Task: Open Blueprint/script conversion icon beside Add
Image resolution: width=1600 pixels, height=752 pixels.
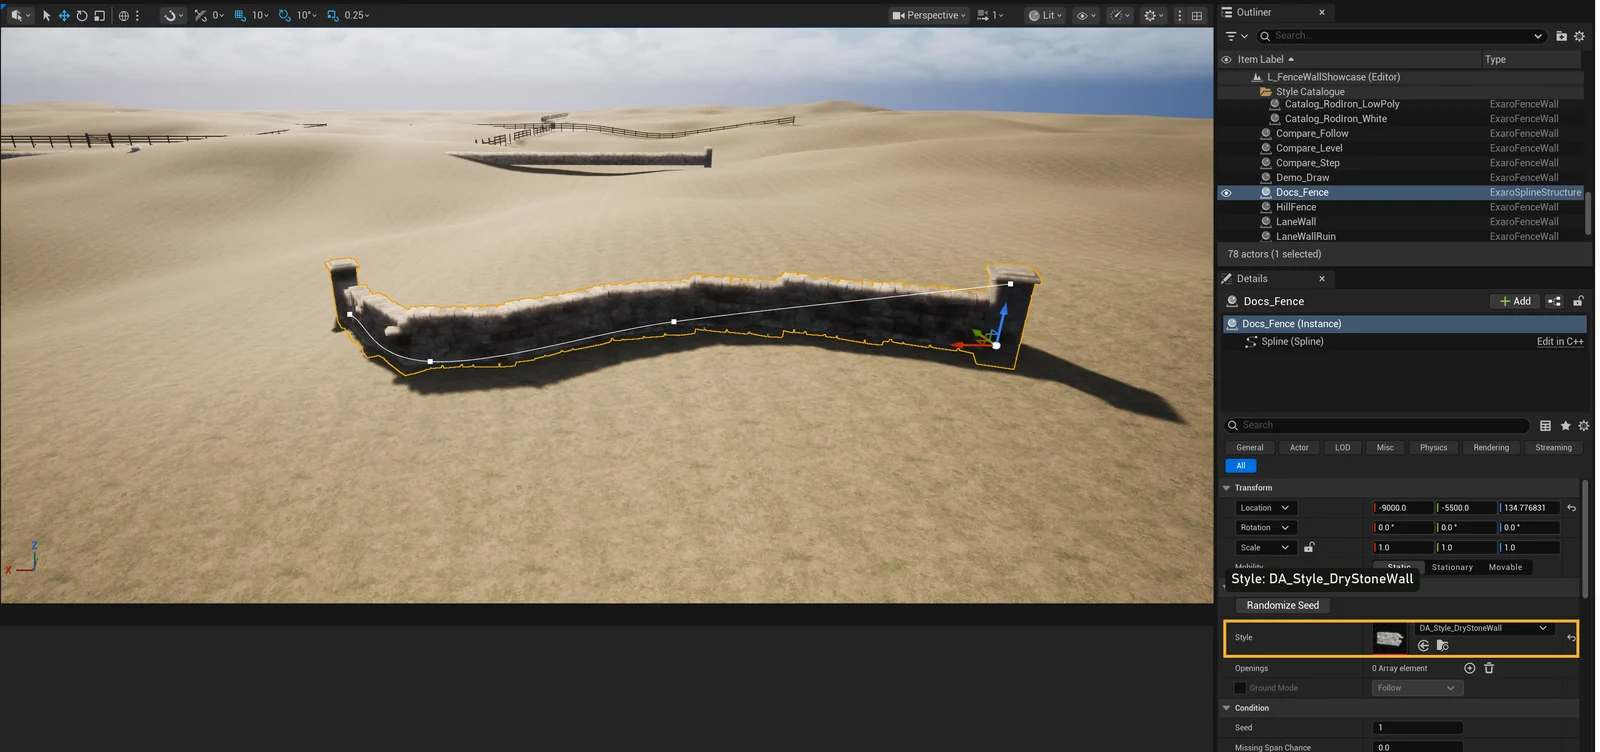Action: pos(1554,301)
